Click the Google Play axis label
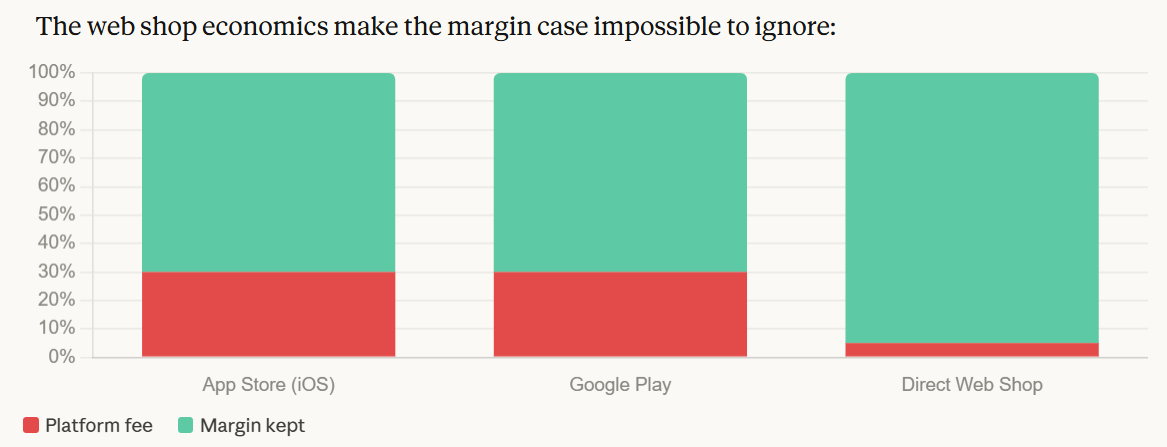 click(x=620, y=385)
